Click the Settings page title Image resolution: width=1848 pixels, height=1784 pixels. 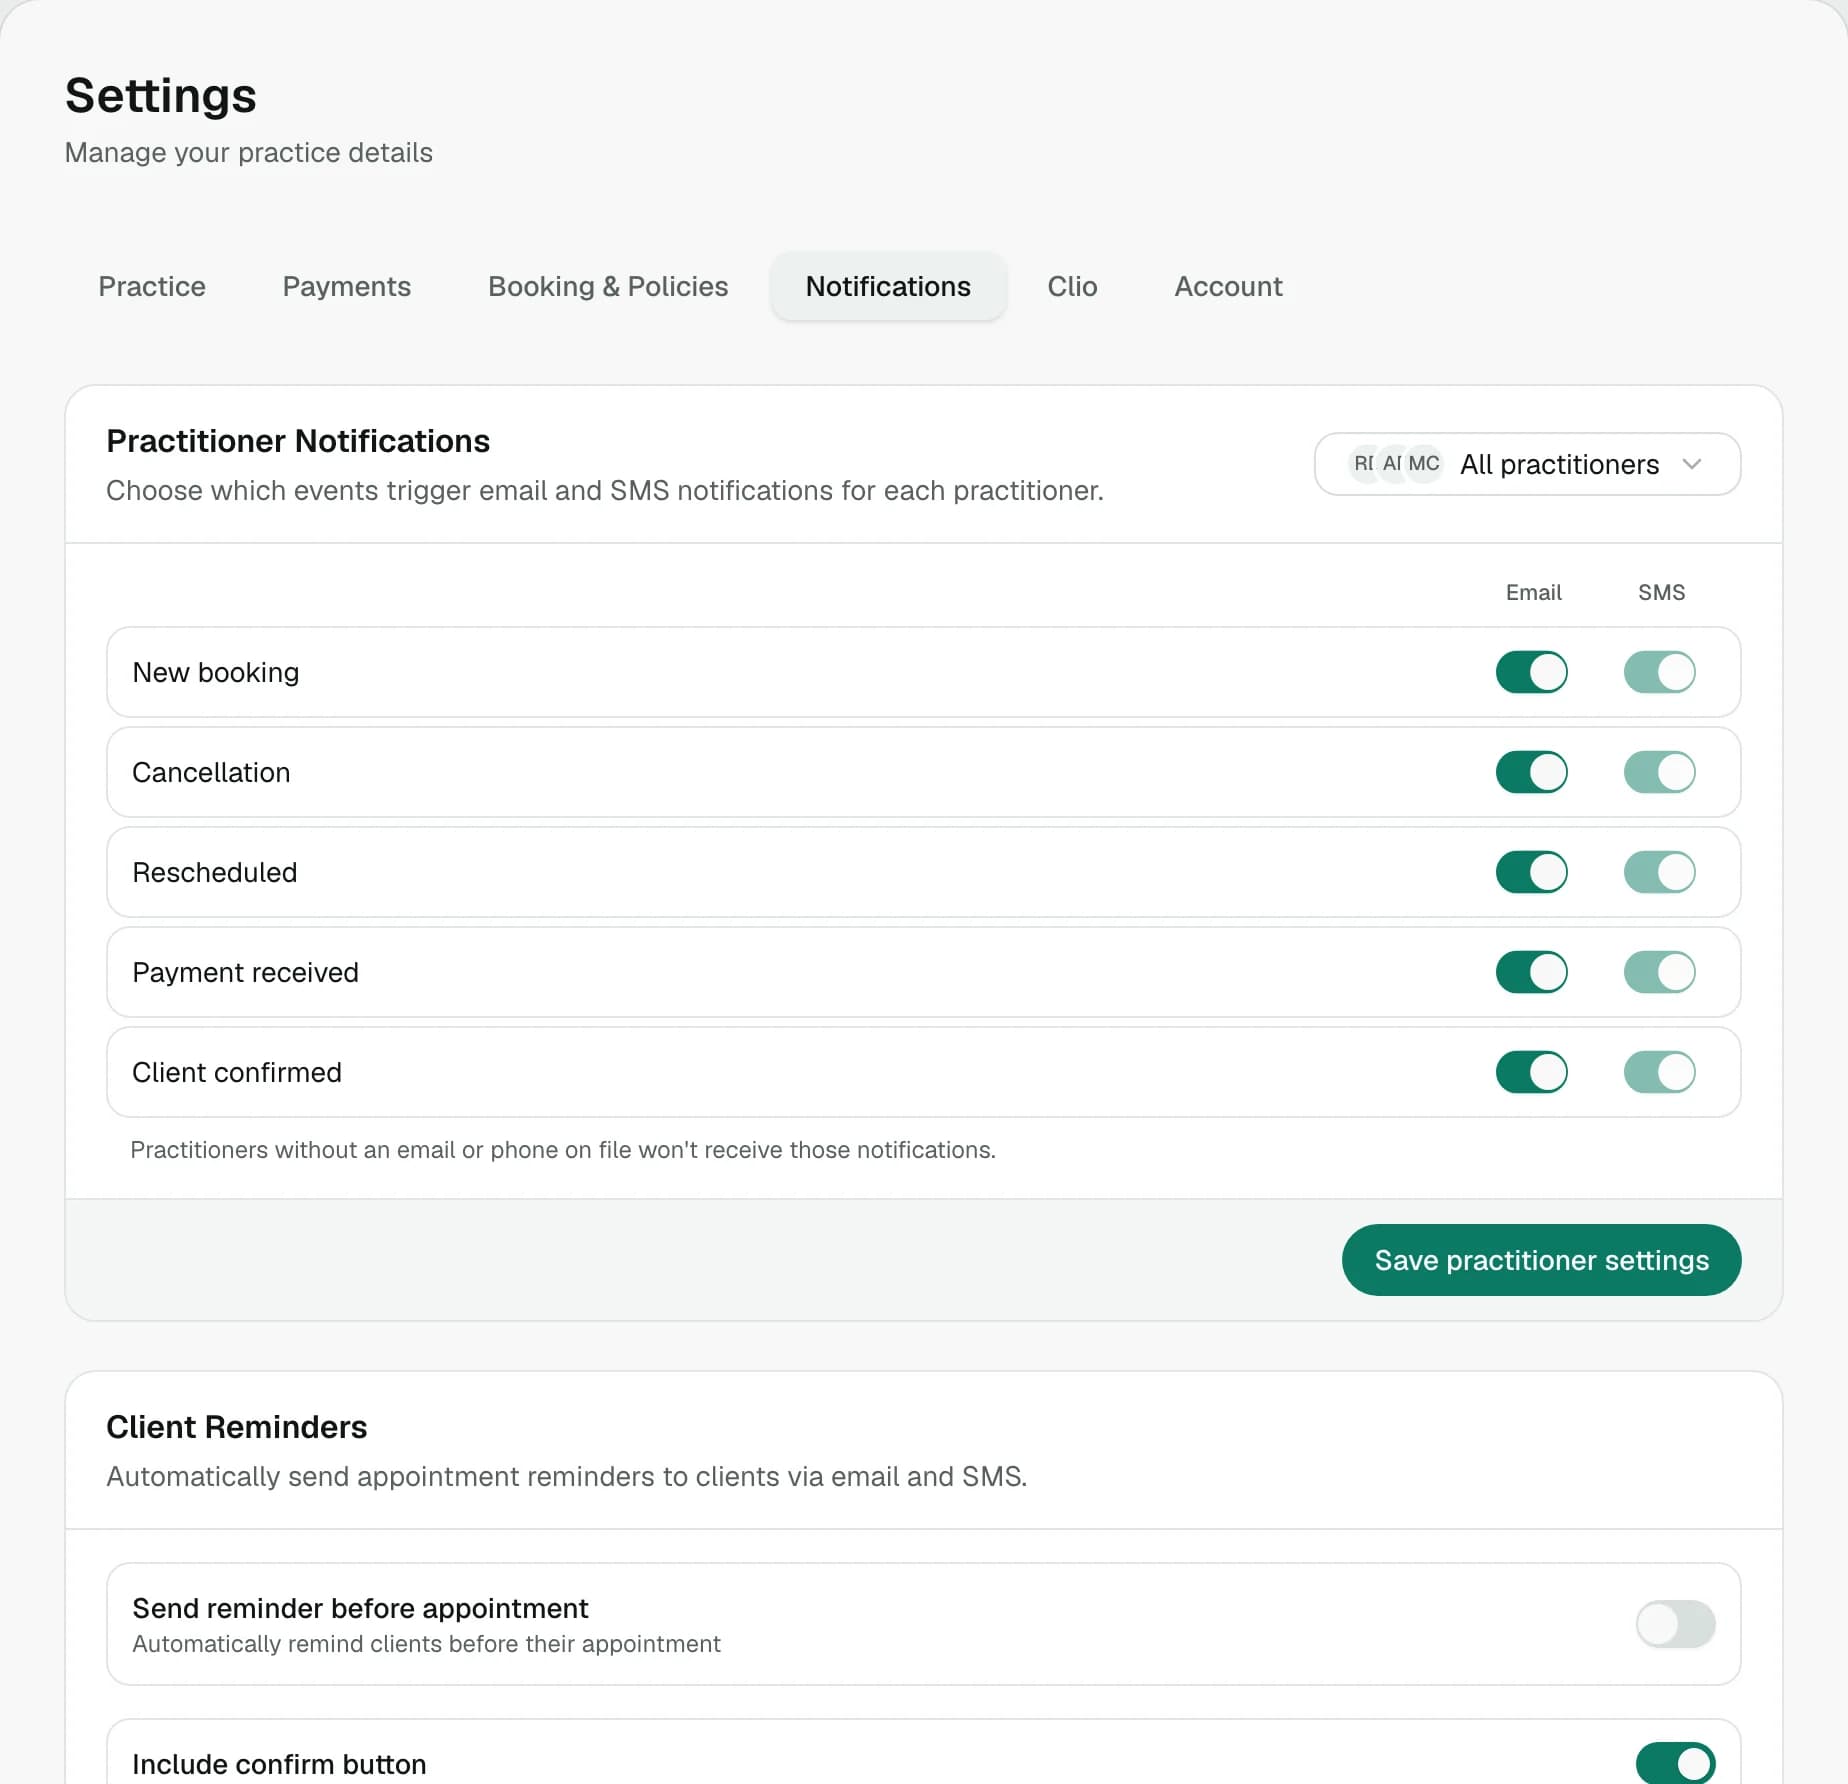tap(161, 96)
